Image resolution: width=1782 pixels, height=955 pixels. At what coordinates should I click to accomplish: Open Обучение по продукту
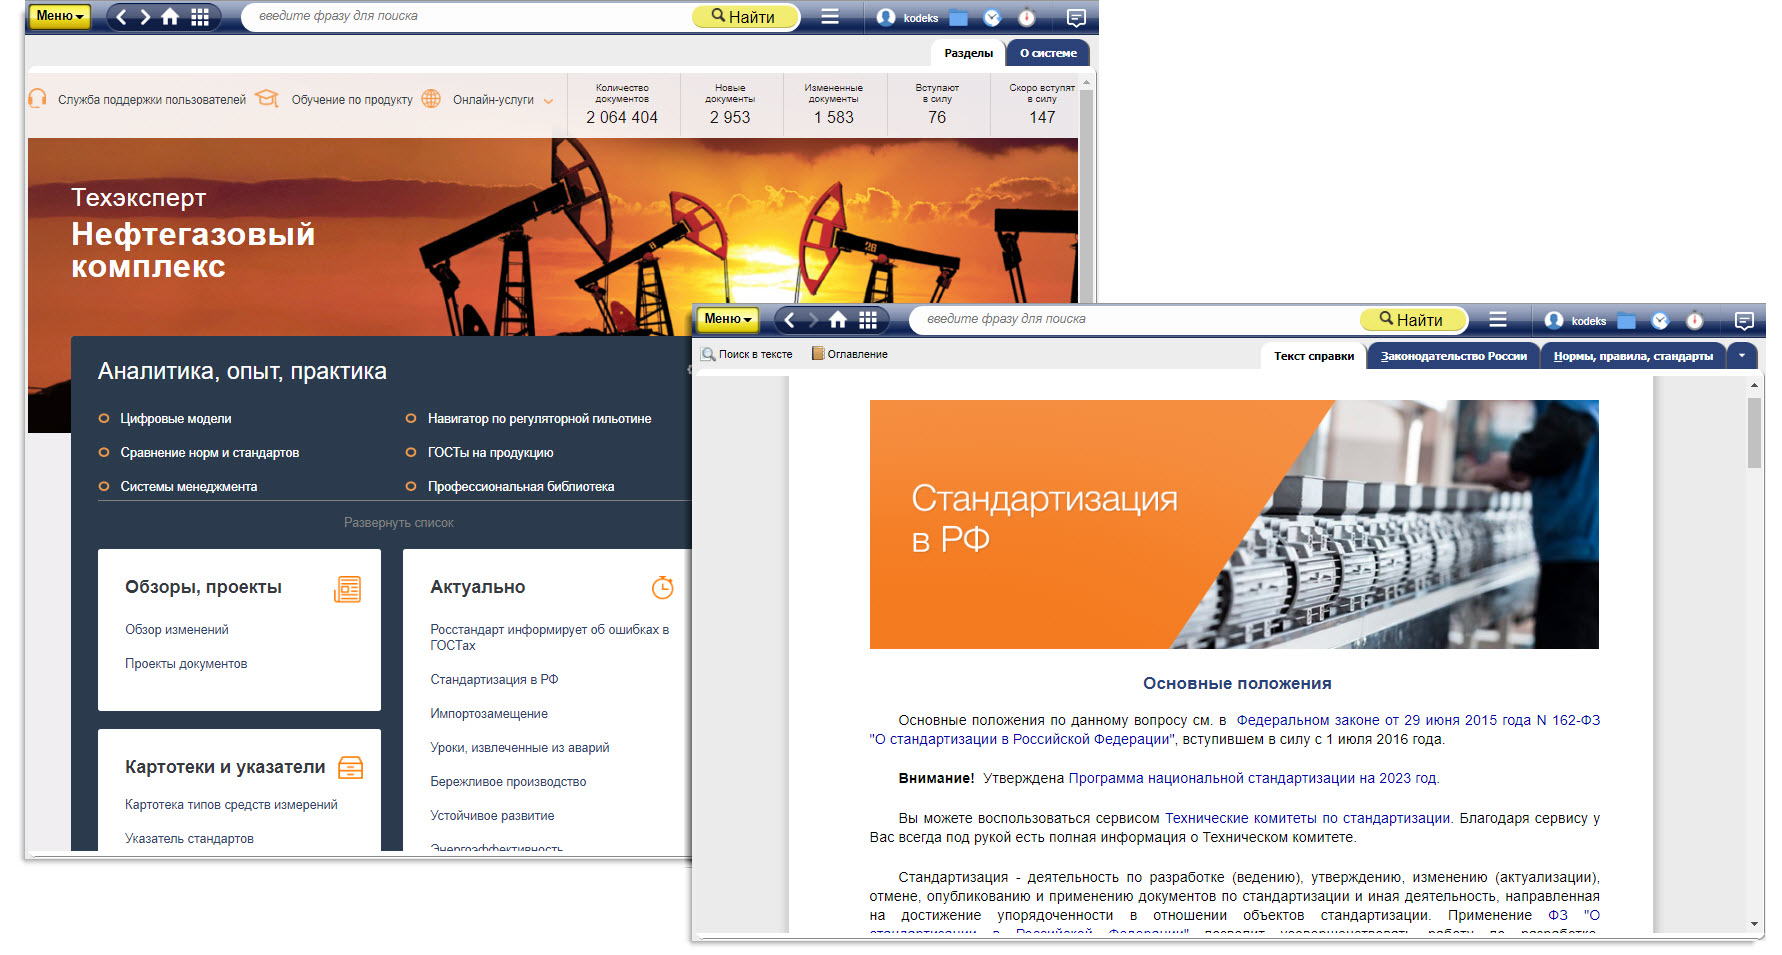[x=352, y=100]
